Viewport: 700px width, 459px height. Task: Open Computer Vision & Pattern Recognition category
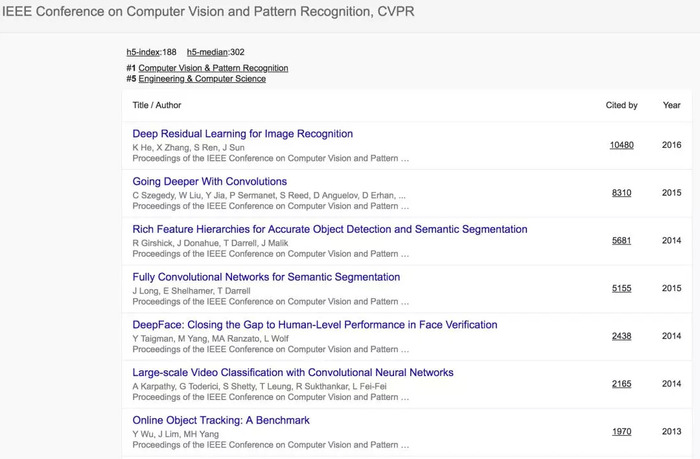(213, 68)
